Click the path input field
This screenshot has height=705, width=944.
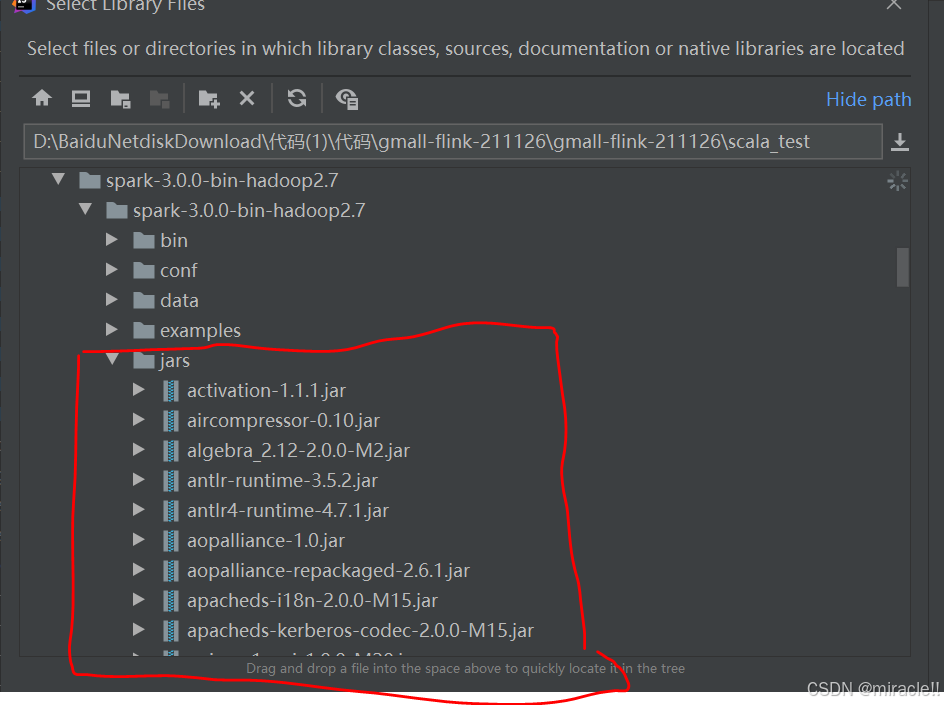(x=453, y=141)
